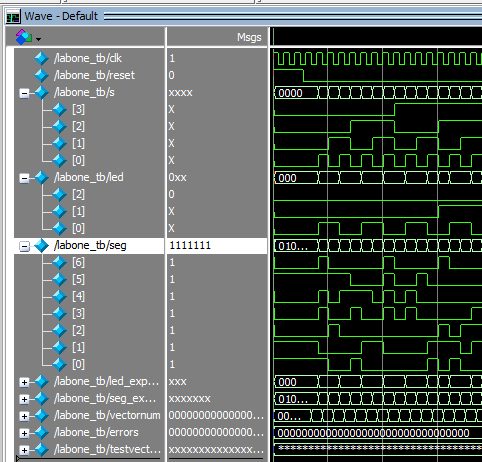This screenshot has width=482, height=462.
Task: Select the /labone_tb/led signal name
Action: (89, 177)
